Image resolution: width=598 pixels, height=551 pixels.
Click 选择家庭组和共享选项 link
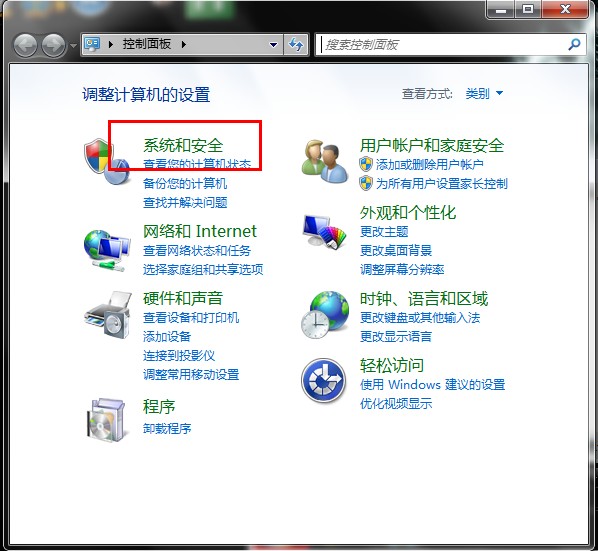tap(203, 270)
